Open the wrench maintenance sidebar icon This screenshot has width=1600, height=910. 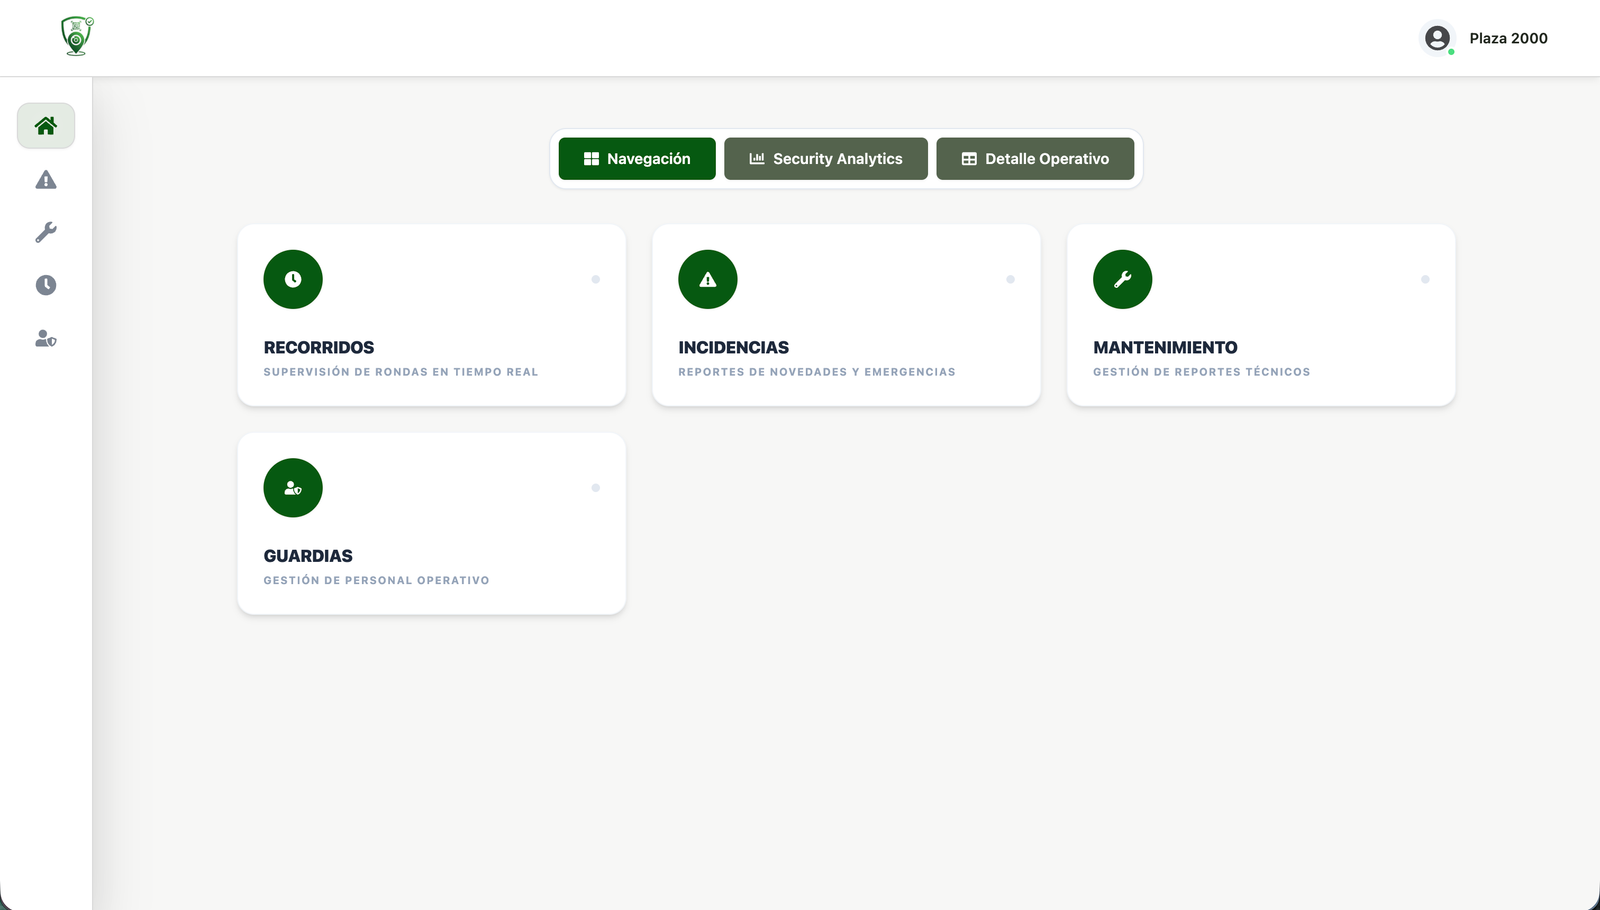[46, 233]
